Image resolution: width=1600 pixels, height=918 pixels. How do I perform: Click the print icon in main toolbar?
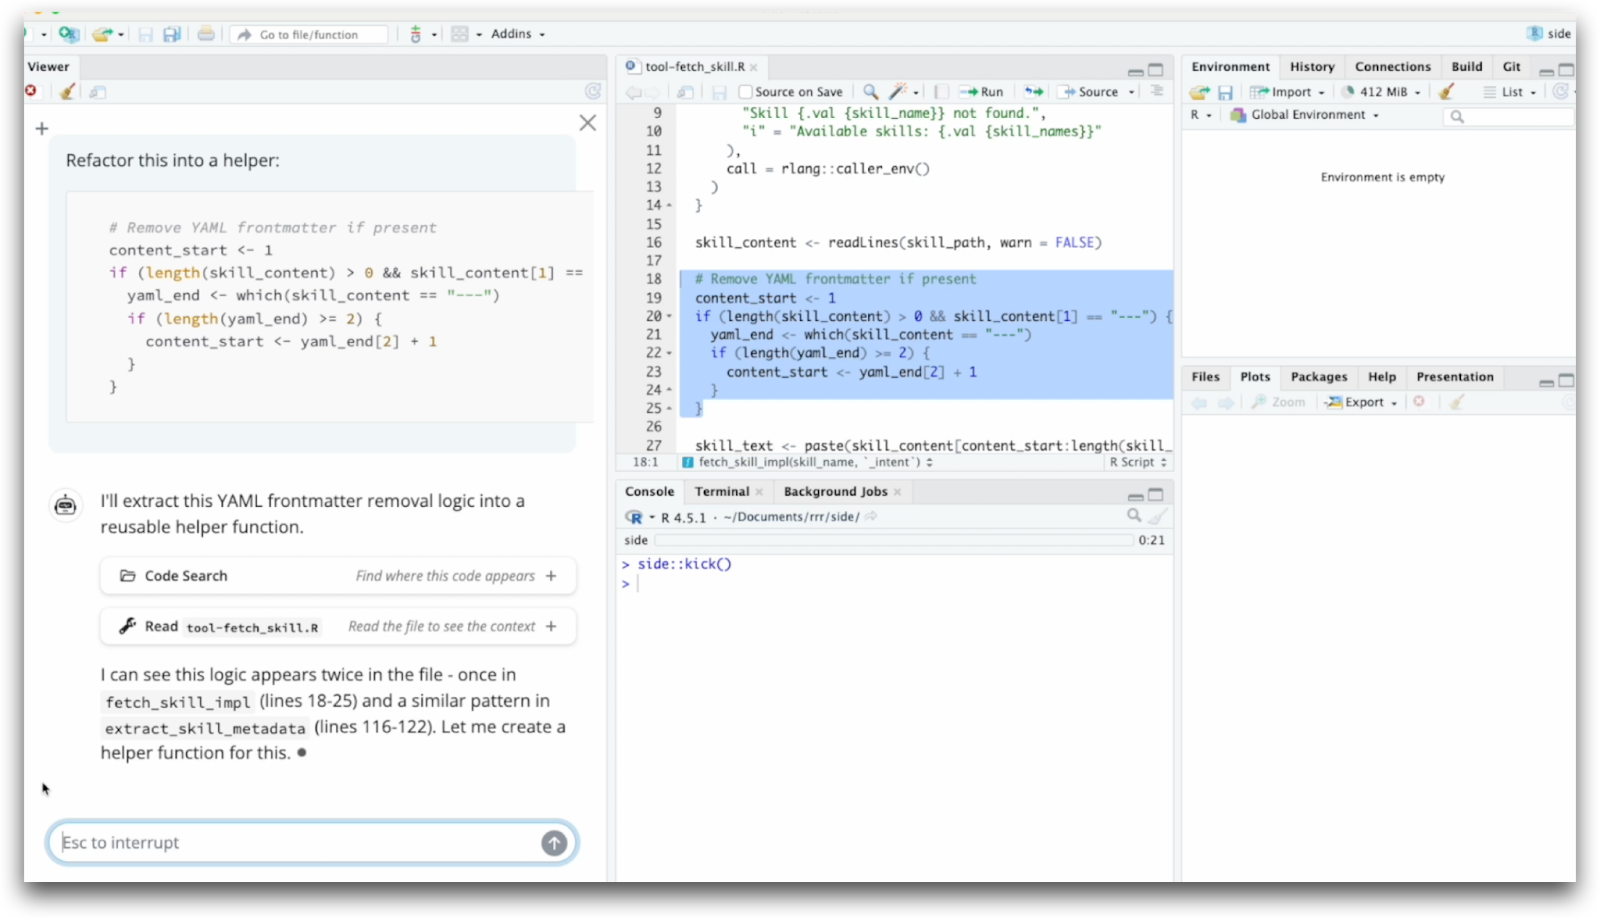point(206,34)
